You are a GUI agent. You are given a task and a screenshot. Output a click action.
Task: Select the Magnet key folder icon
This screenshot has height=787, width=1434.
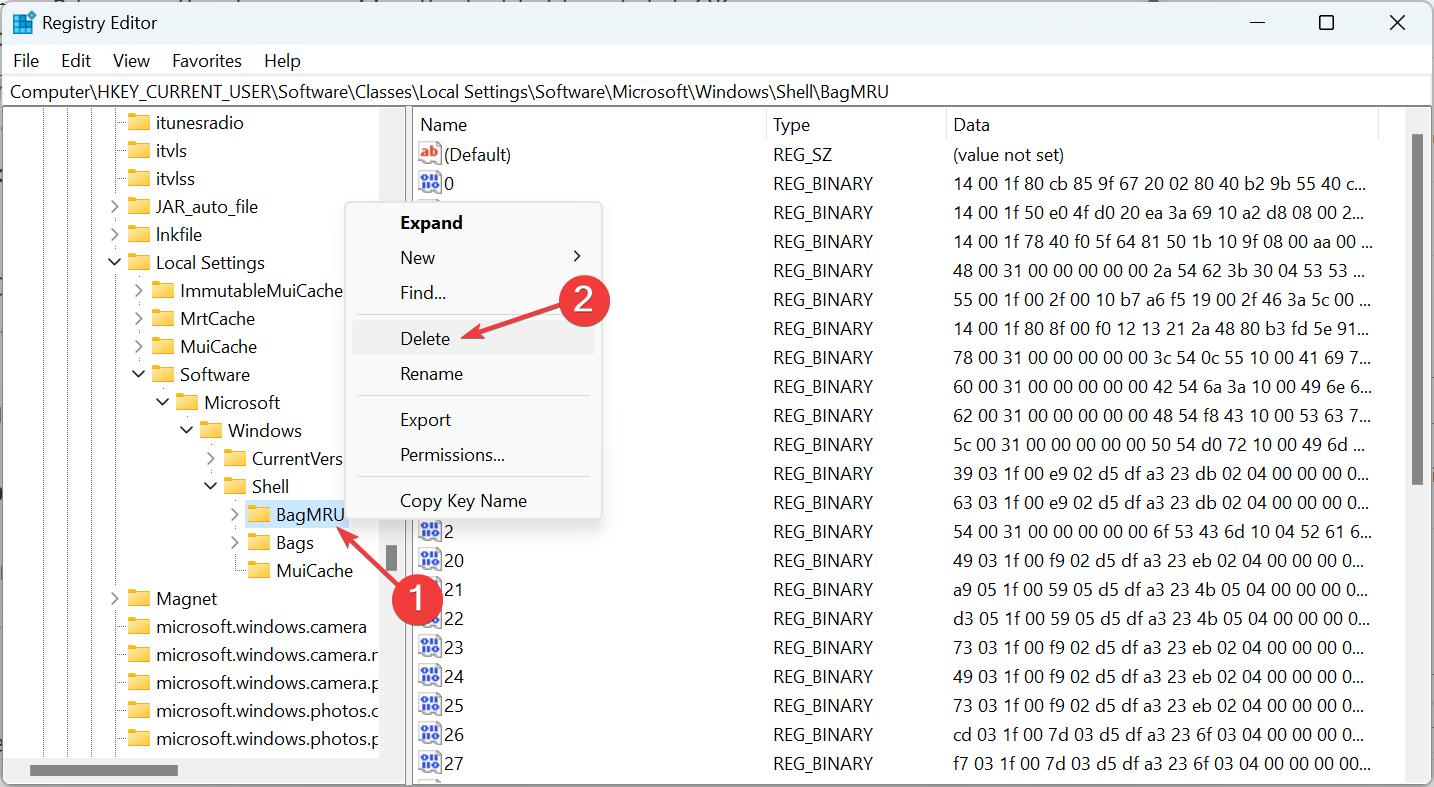pos(138,598)
